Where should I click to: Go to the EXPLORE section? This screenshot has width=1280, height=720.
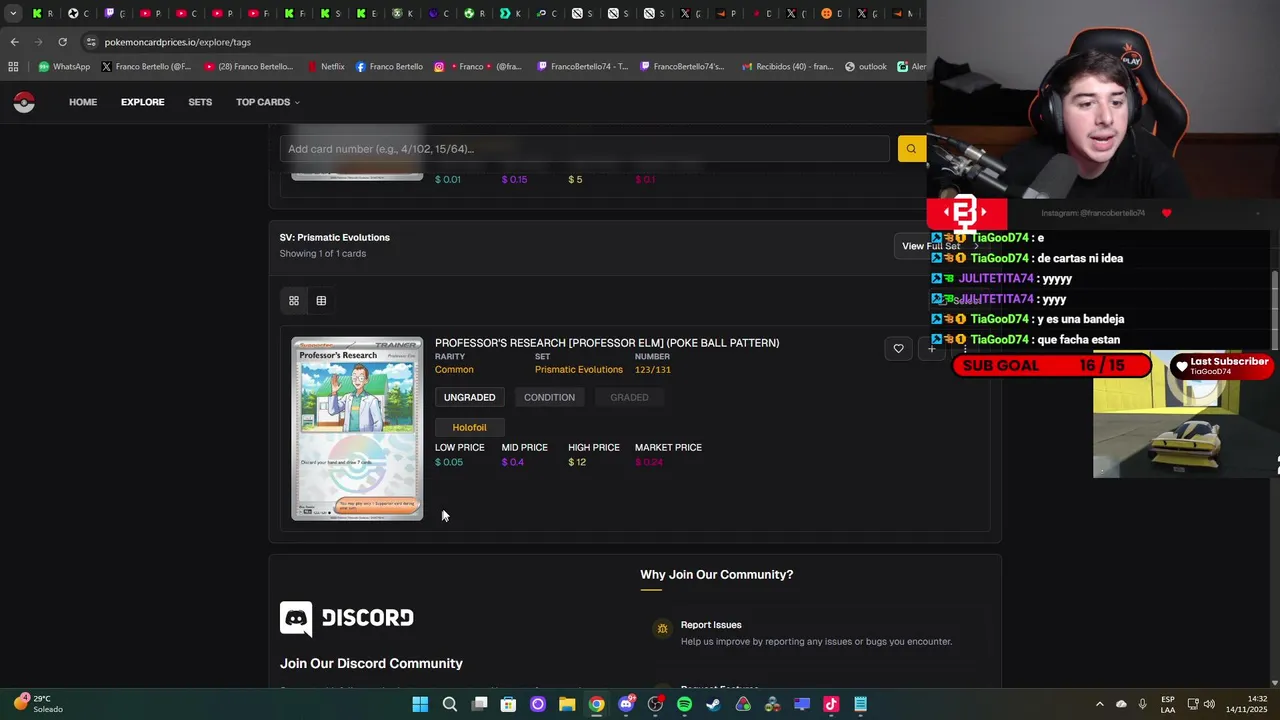(x=143, y=102)
